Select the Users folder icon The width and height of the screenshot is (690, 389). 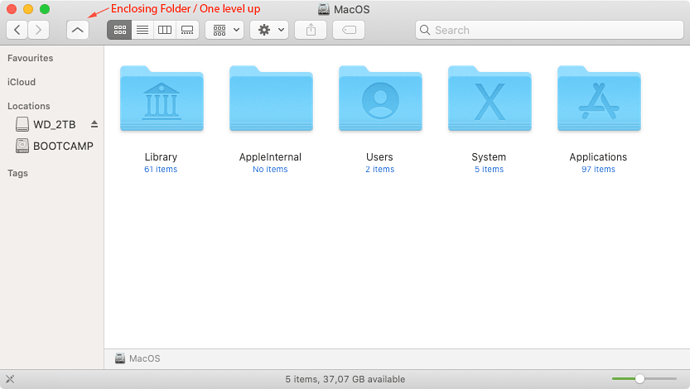tap(380, 98)
